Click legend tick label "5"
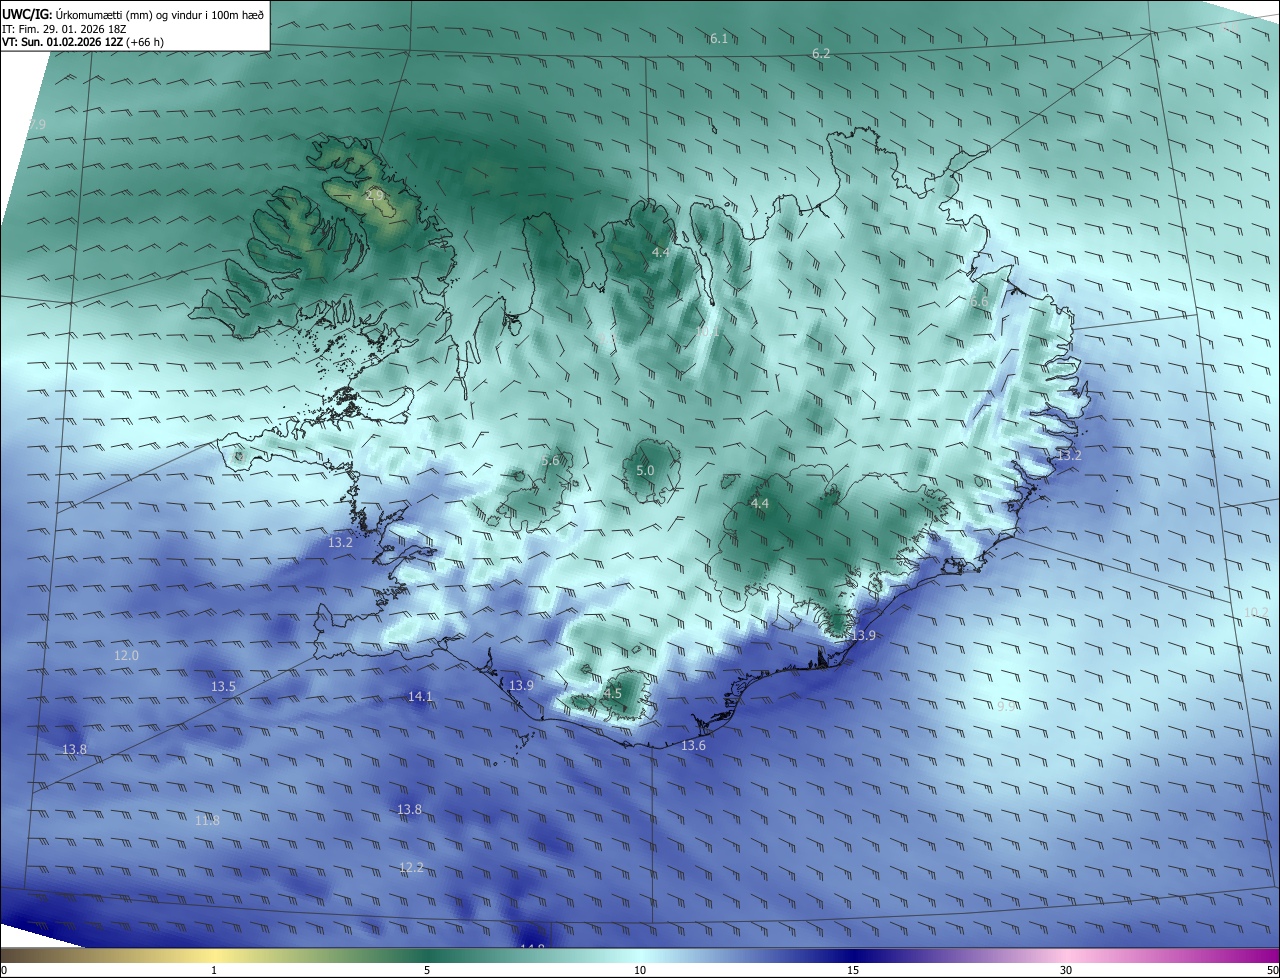1280x978 pixels. pyautogui.click(x=427, y=970)
